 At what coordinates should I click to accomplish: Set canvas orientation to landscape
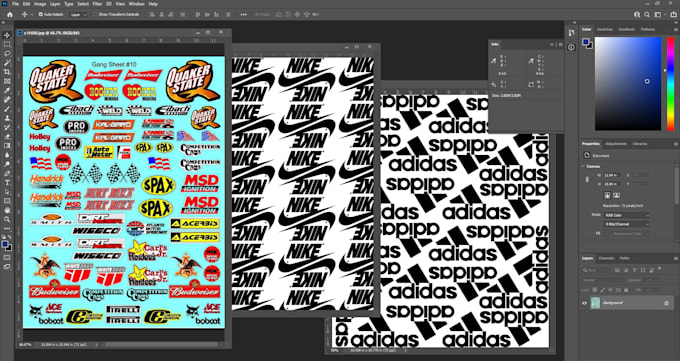tap(617, 195)
